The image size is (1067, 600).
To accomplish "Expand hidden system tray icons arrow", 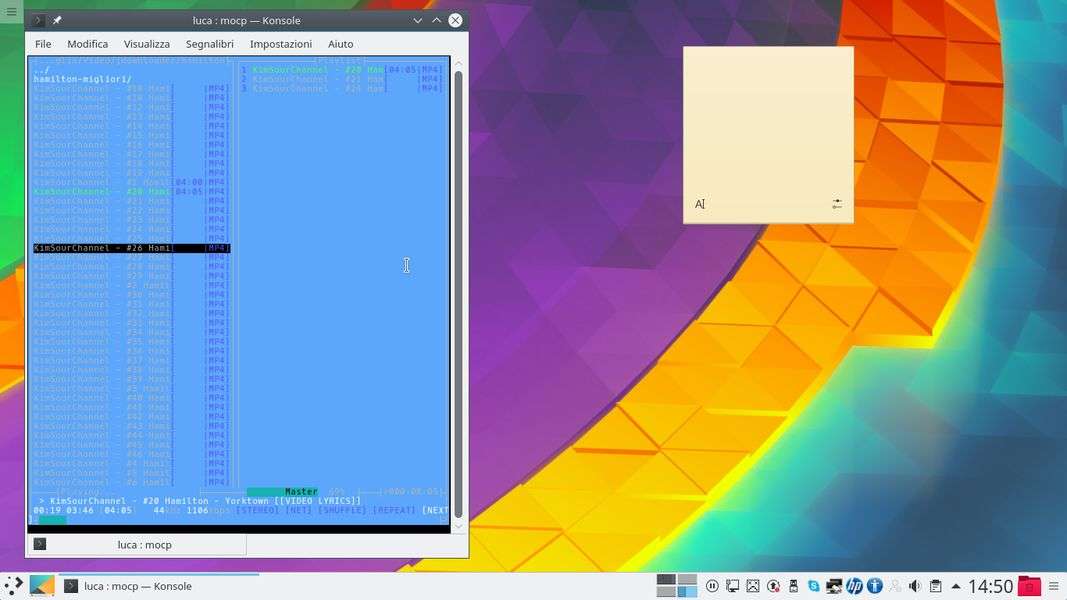I will pyautogui.click(x=956, y=586).
